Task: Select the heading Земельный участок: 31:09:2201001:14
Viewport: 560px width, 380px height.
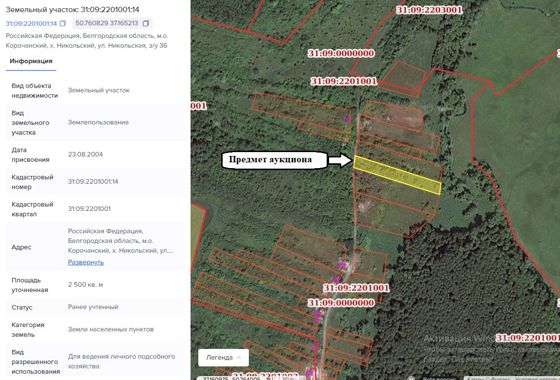Action: tap(72, 10)
